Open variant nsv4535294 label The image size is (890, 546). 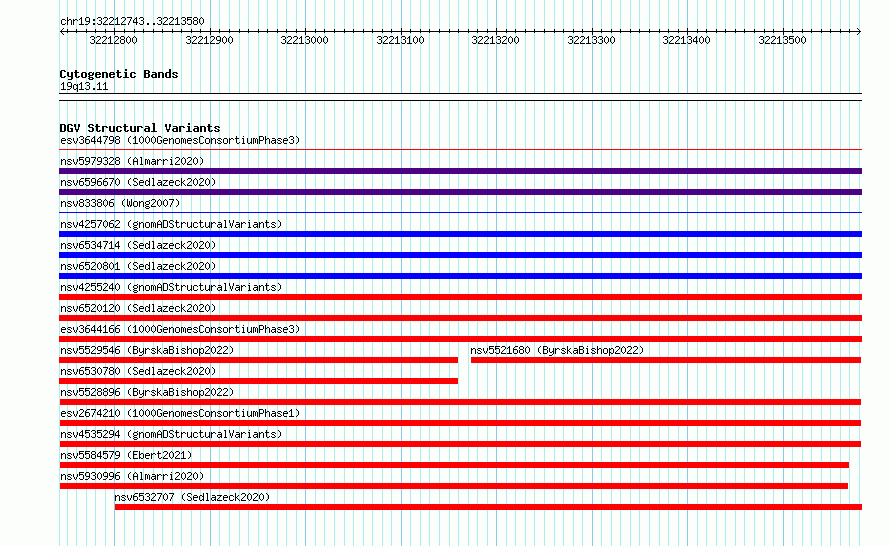[171, 434]
